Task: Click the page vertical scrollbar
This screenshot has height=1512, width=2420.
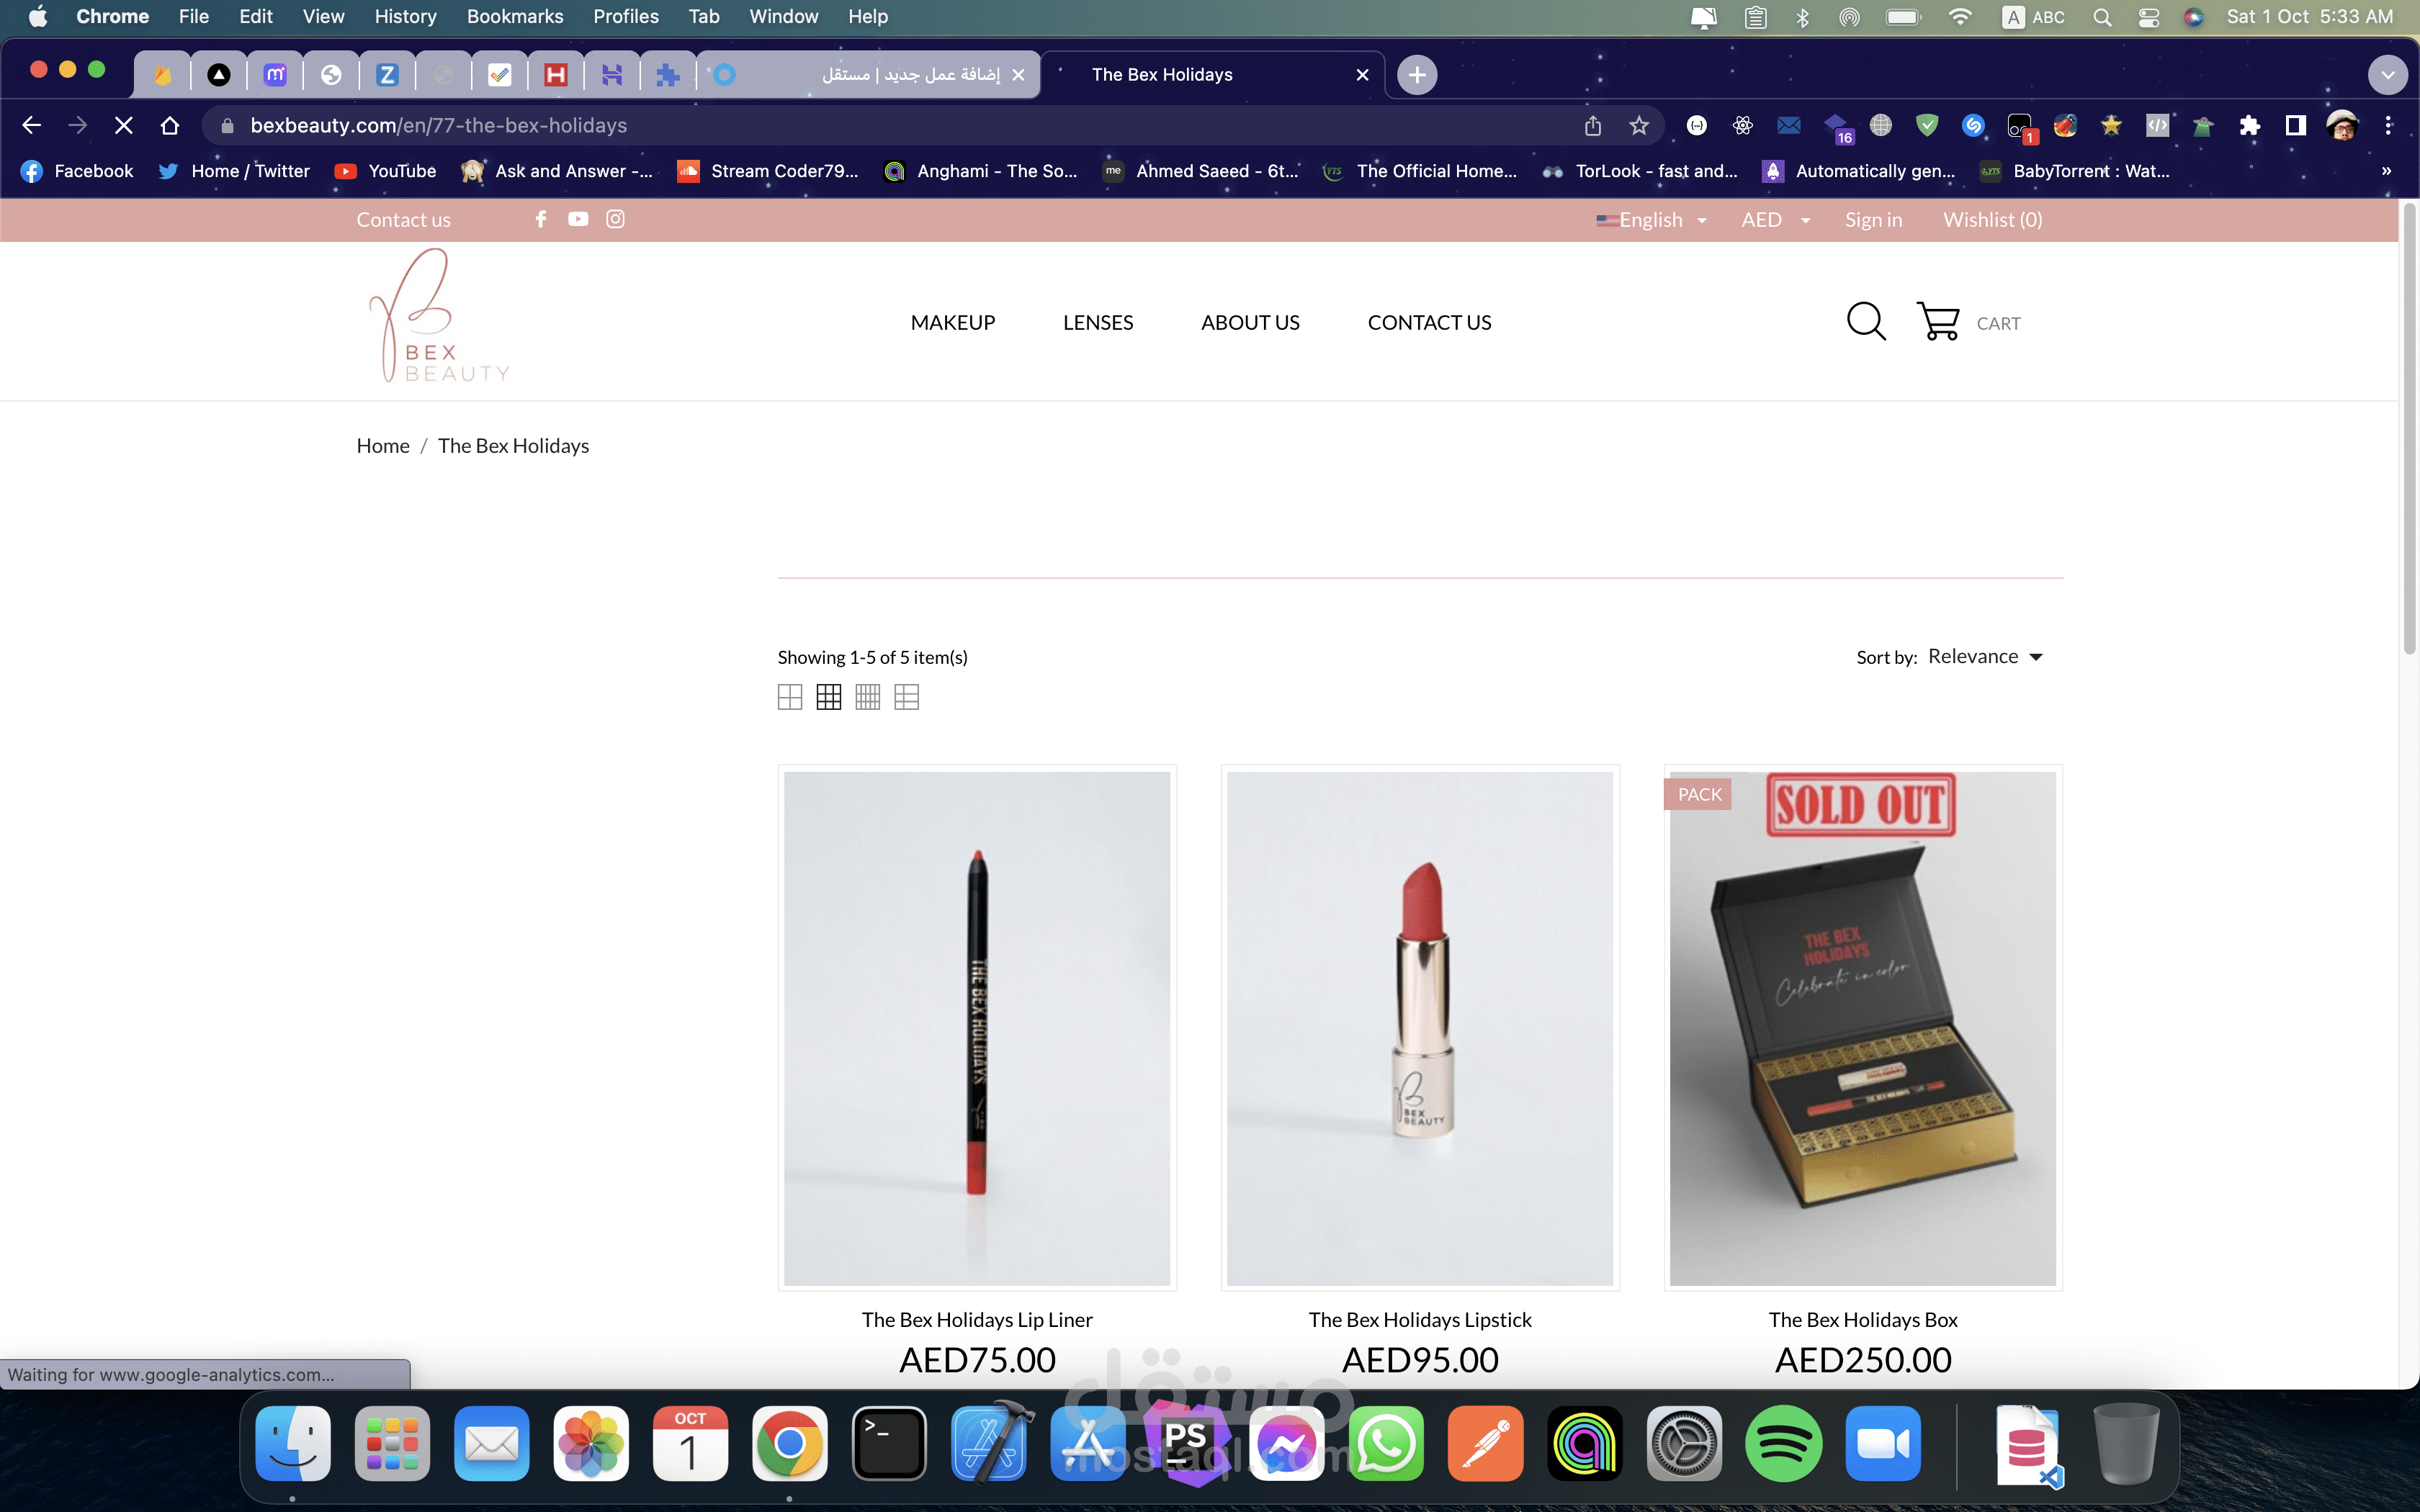Action: (x=2409, y=430)
